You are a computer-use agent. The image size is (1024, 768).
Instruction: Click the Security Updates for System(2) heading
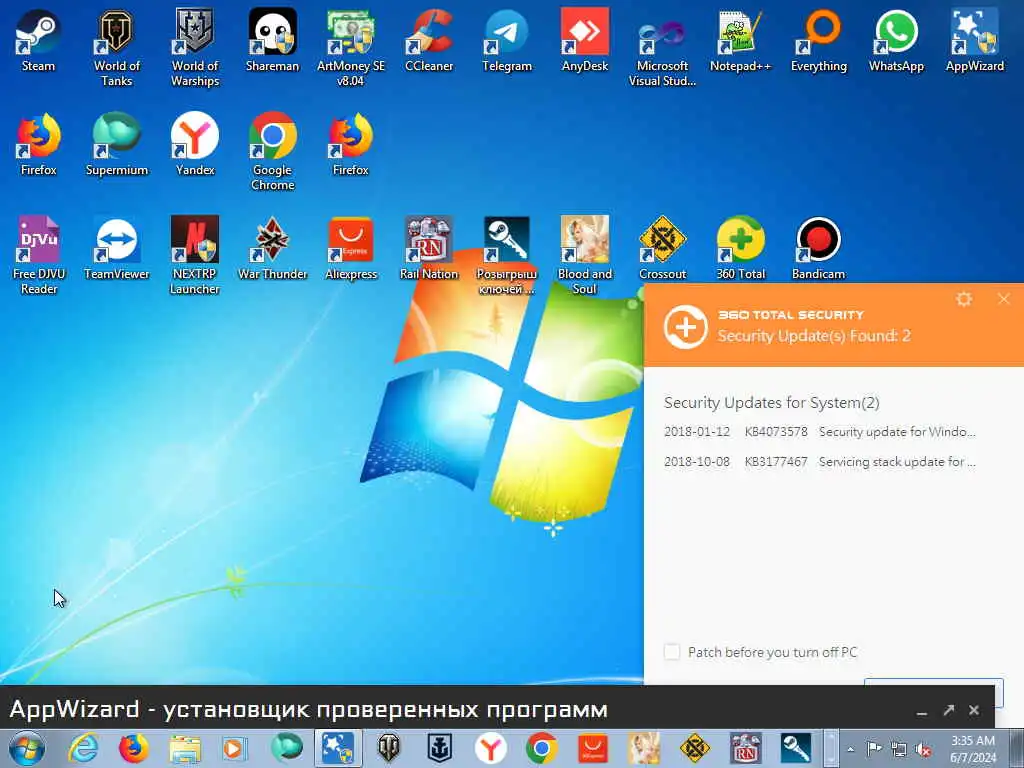771,402
